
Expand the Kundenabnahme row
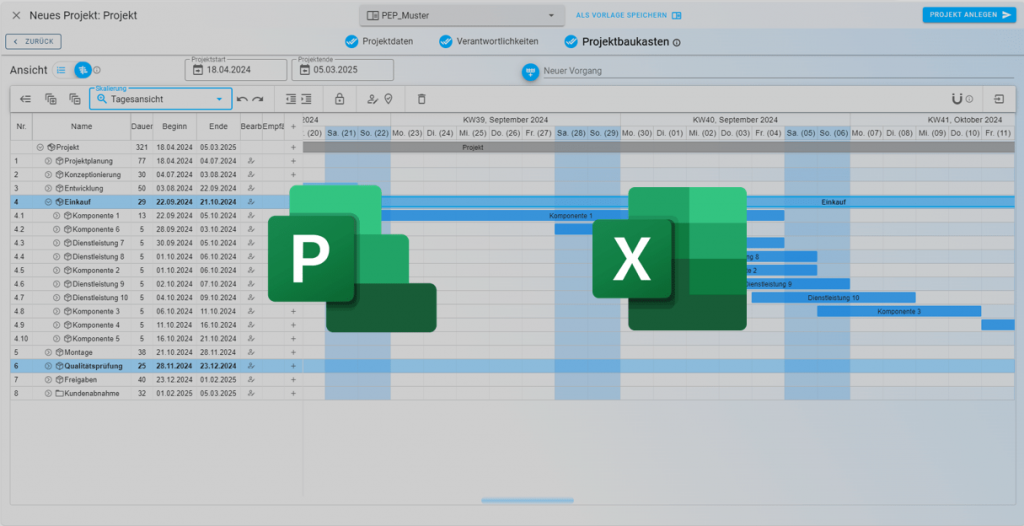point(48,393)
